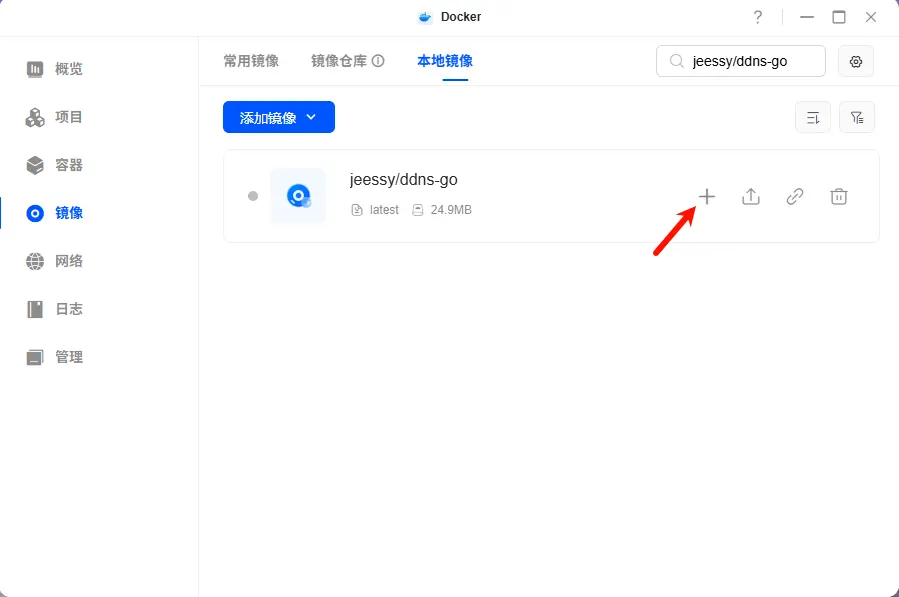Viewport: 899px width, 597px height.
Task: Open the help question mark icon
Action: (x=757, y=17)
